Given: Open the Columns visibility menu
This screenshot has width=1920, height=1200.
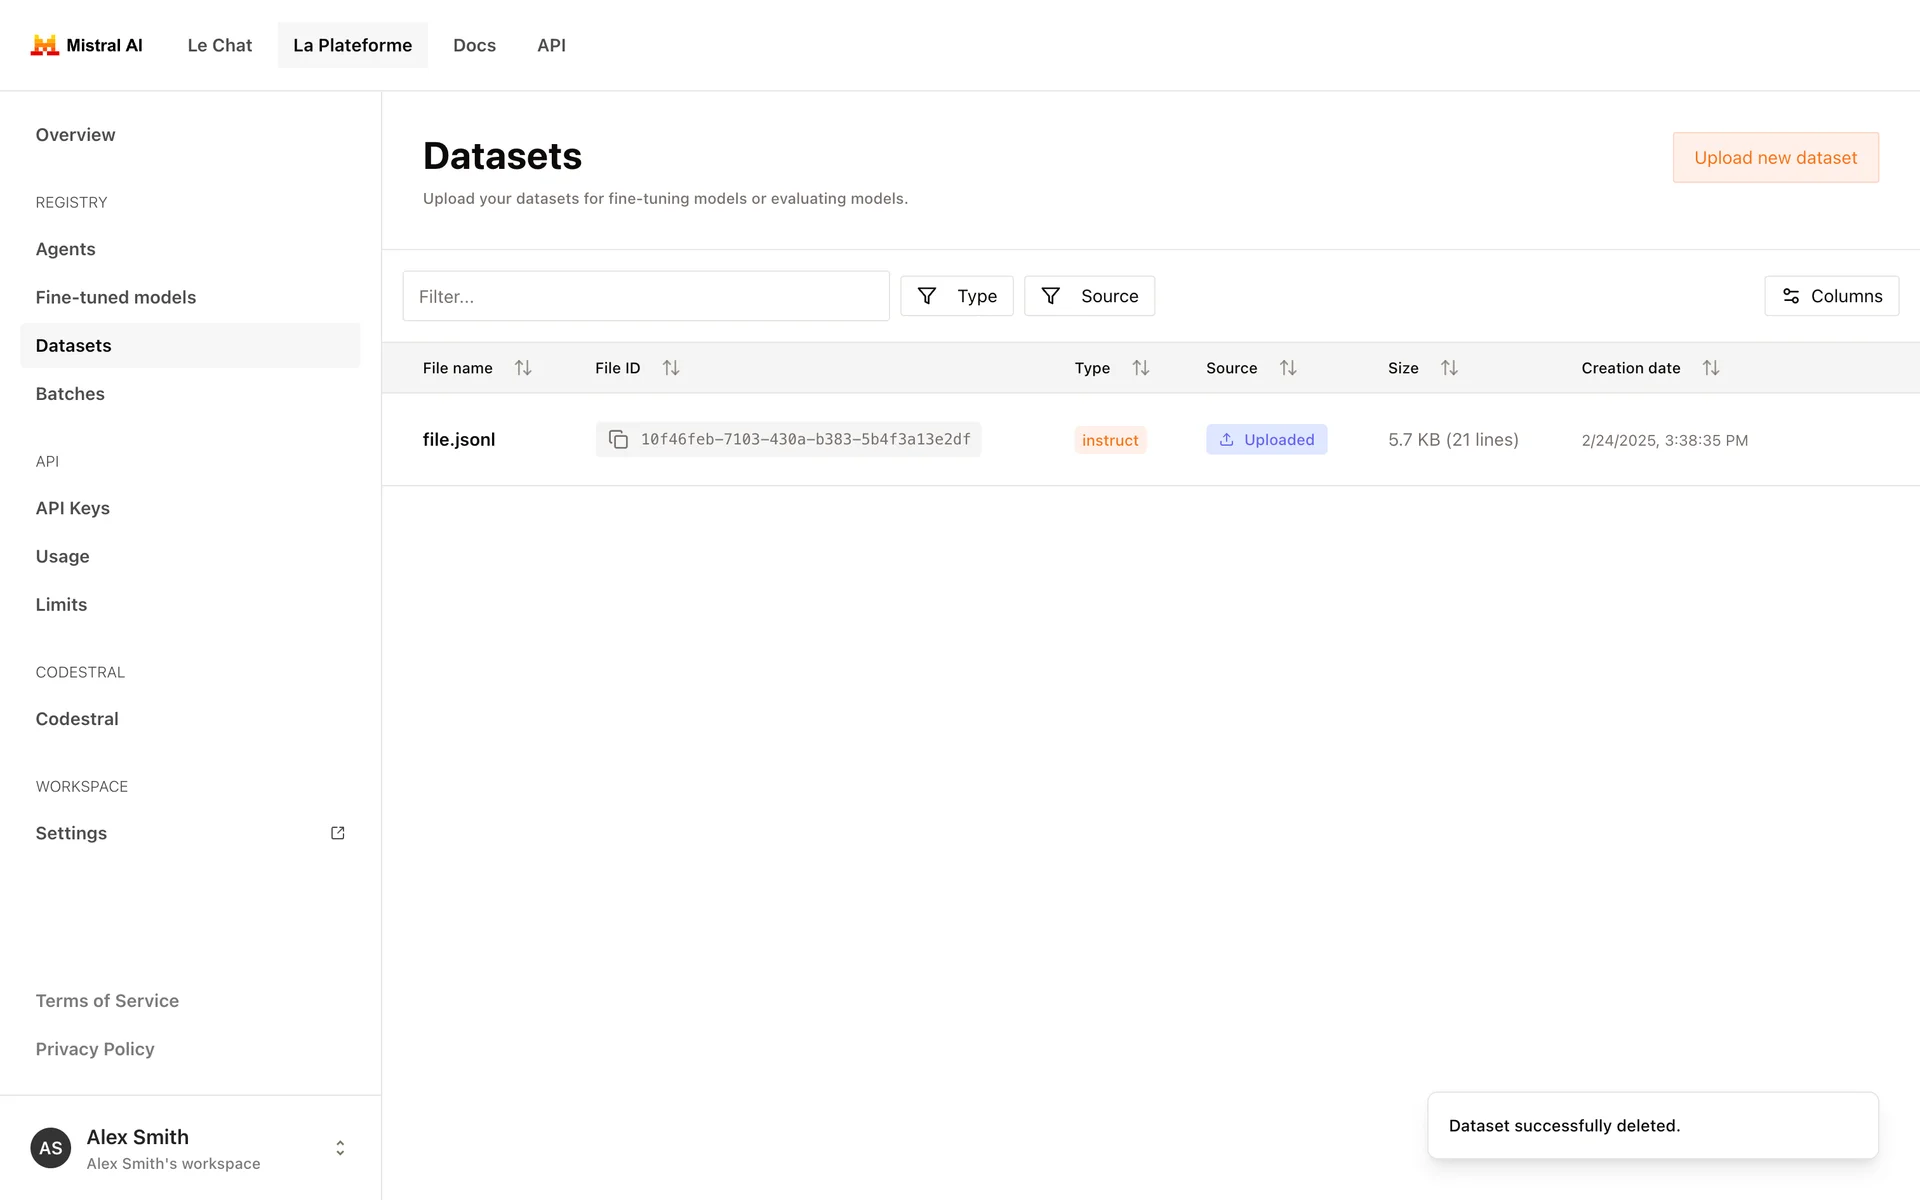Looking at the screenshot, I should 1831,296.
